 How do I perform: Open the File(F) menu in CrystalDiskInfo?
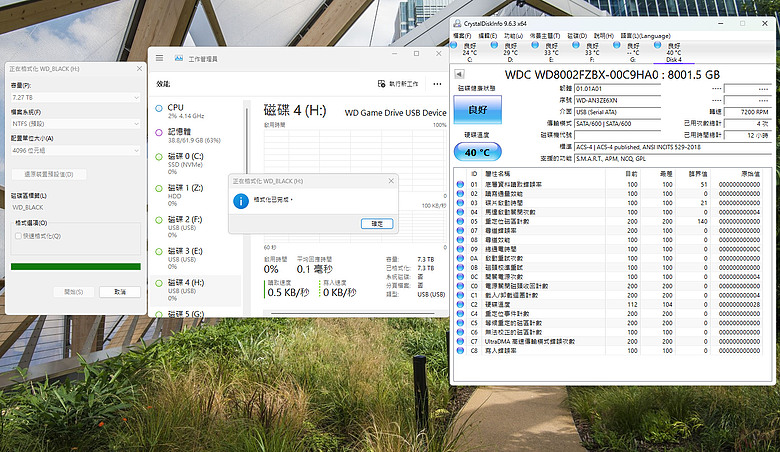tap(462, 36)
